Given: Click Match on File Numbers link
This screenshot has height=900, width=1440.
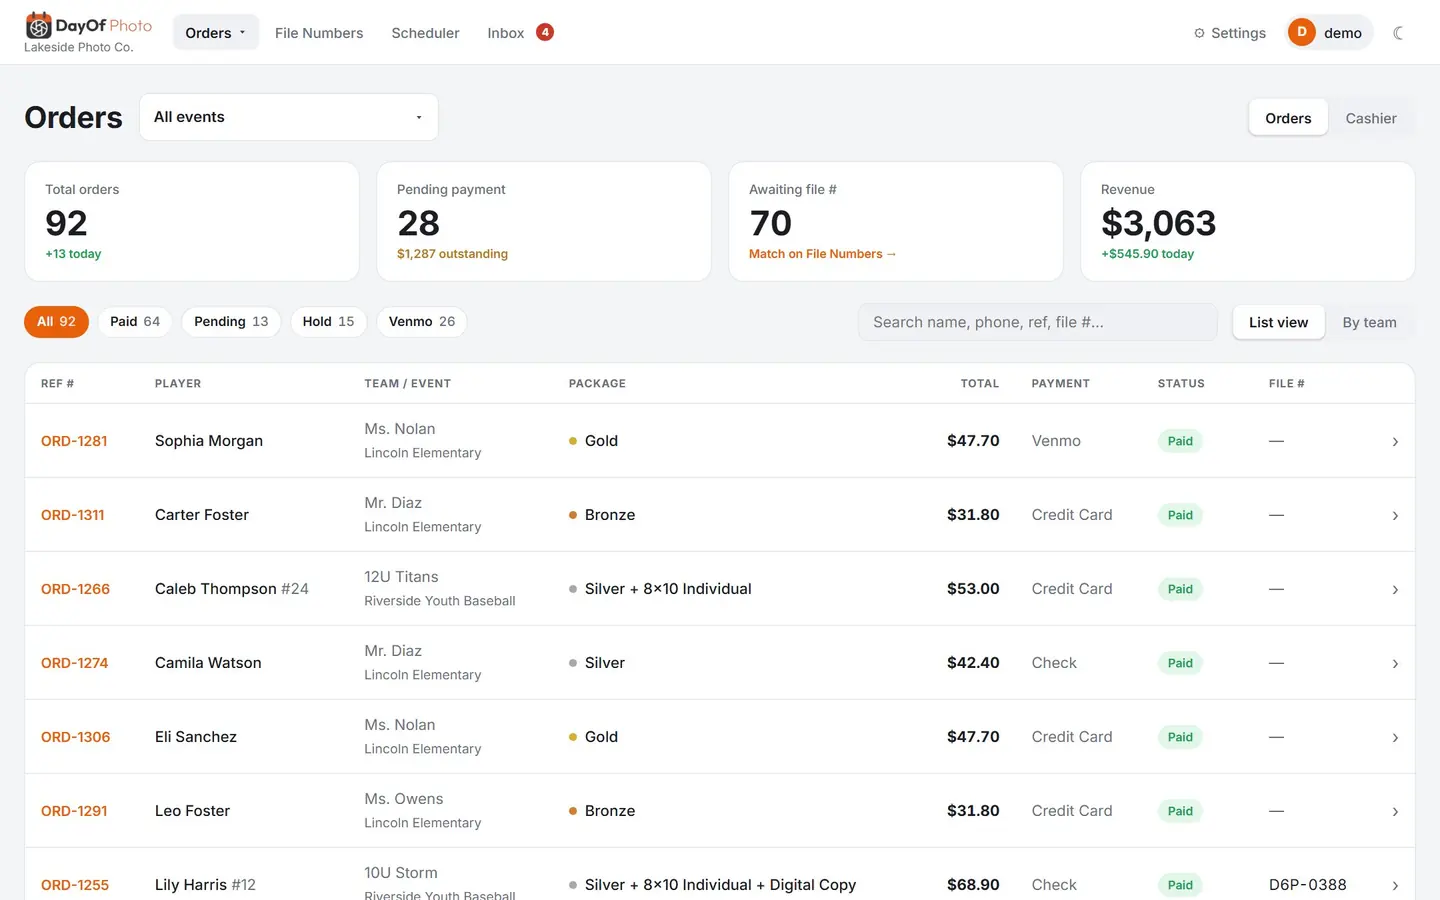Looking at the screenshot, I should click(822, 254).
